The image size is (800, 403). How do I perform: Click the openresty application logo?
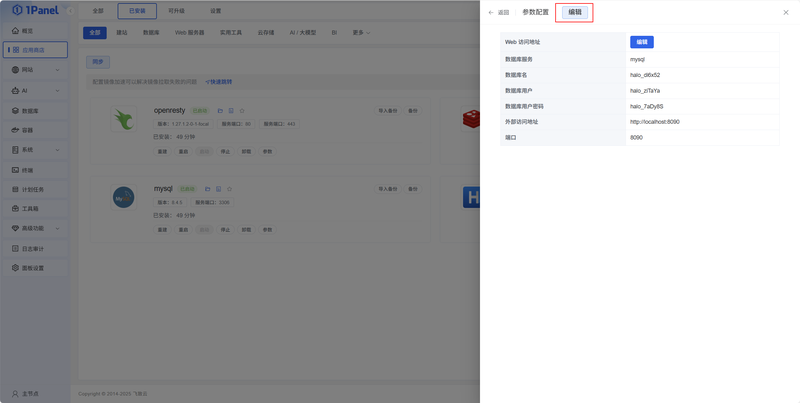[x=123, y=119]
